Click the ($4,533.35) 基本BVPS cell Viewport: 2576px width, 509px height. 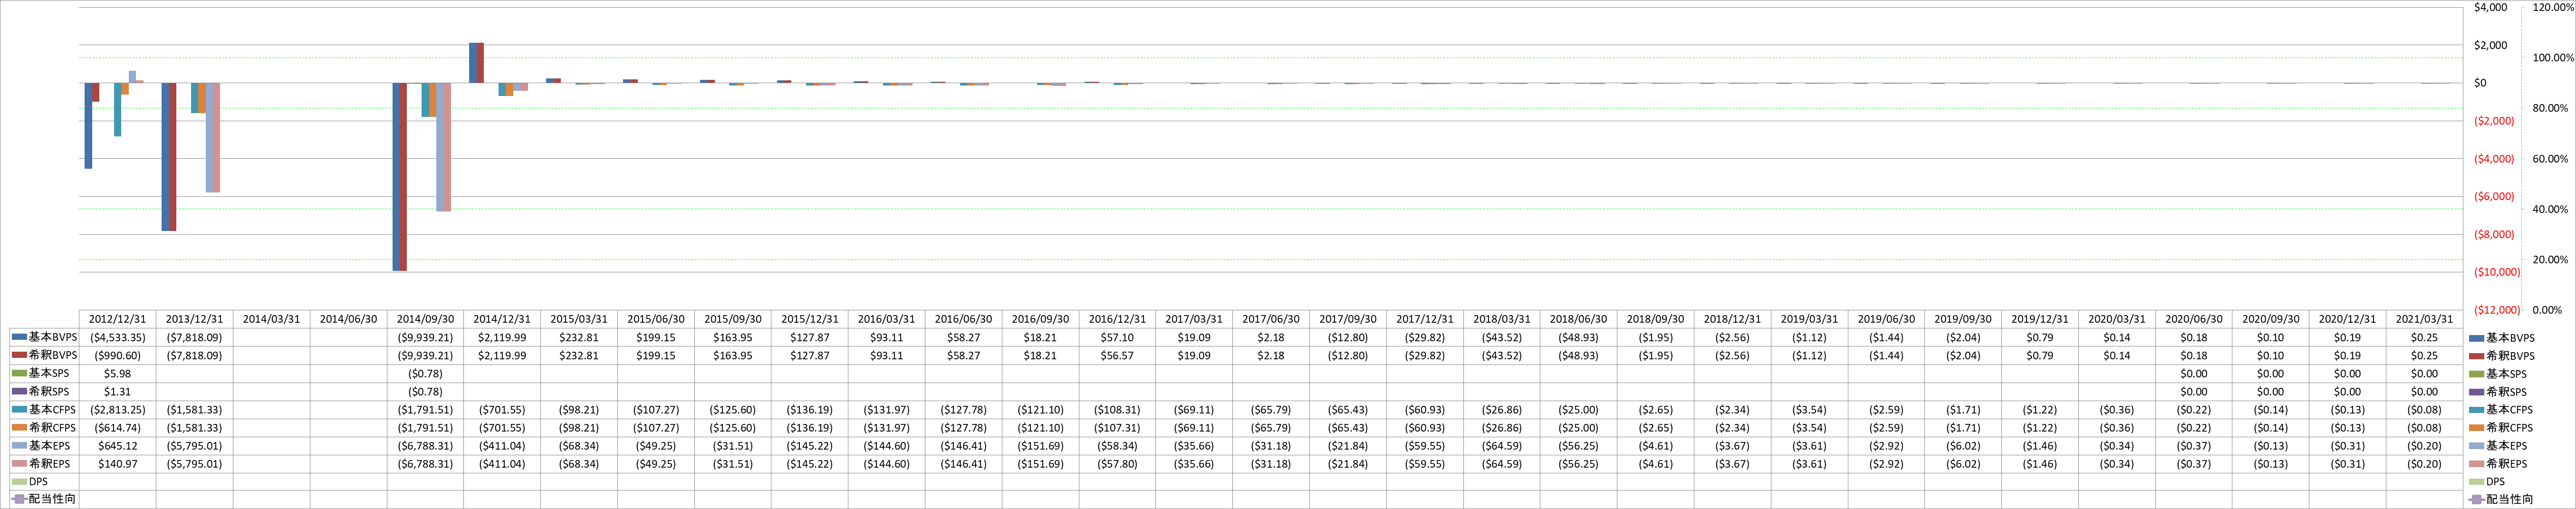pyautogui.click(x=118, y=338)
